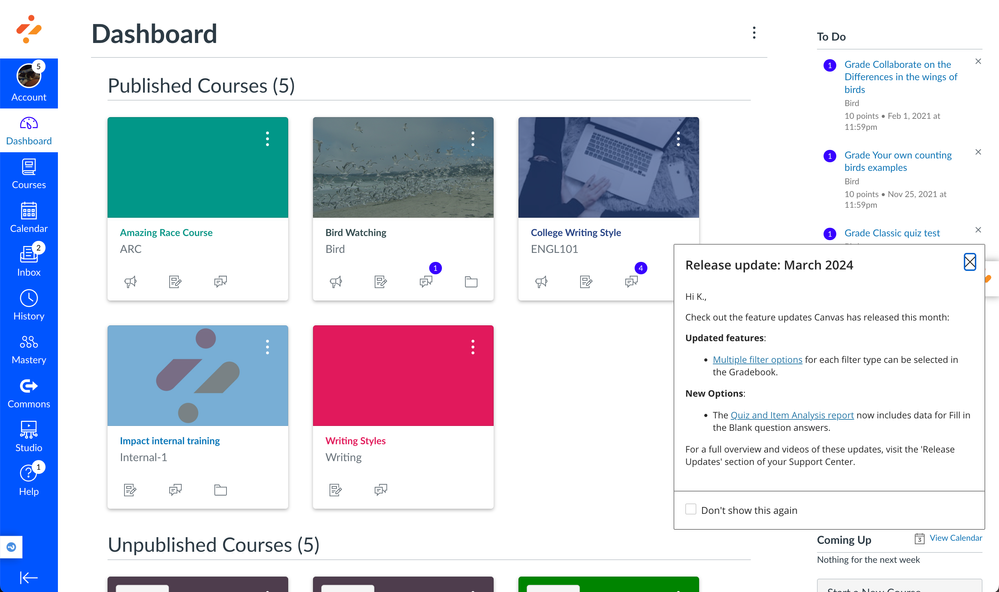999x592 pixels.
Task: Open options menu on Writing Styles card
Action: (x=473, y=347)
